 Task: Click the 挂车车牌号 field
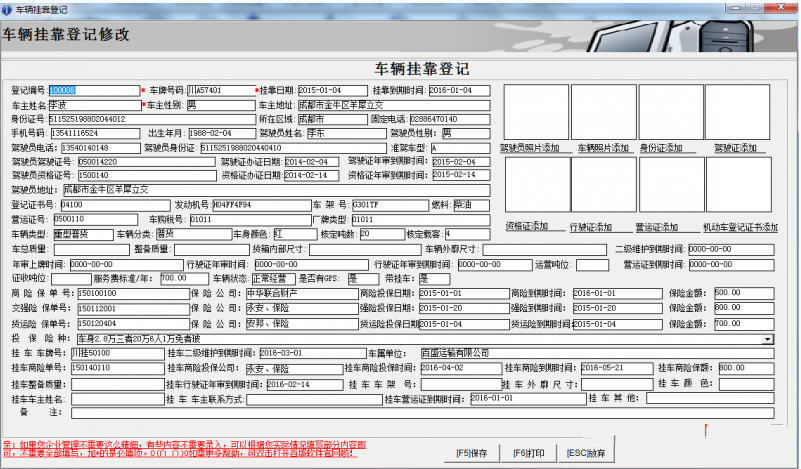tap(117, 354)
